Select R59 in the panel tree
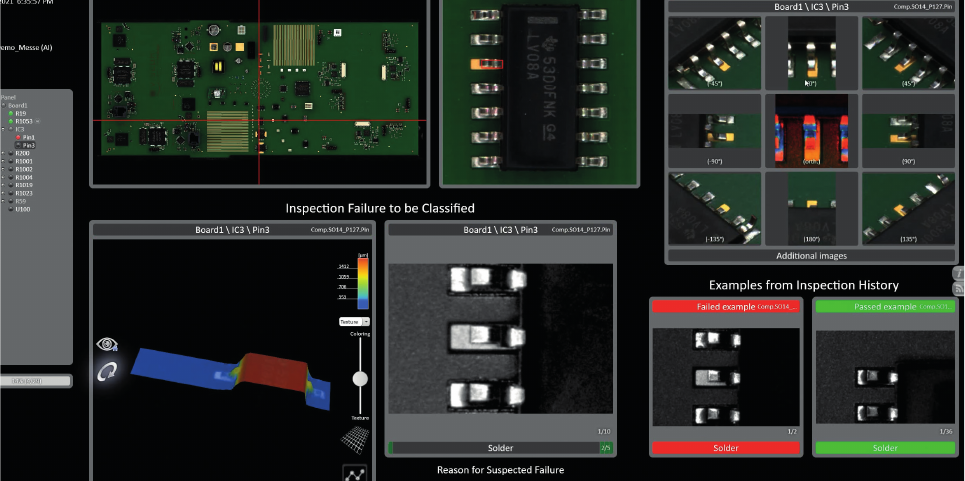Viewport: 965px width, 481px height. point(21,201)
